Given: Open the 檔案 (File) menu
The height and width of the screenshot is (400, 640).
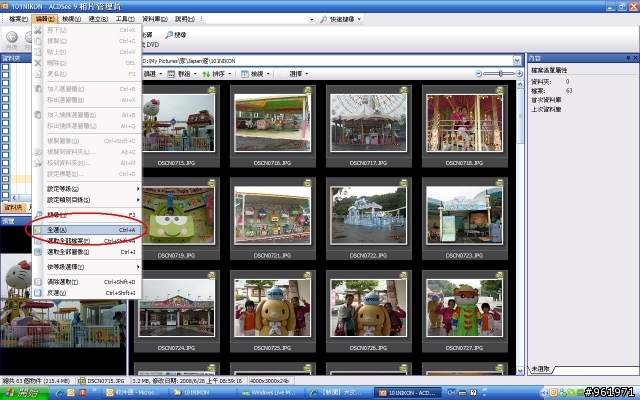Looking at the screenshot, I should tap(18, 19).
